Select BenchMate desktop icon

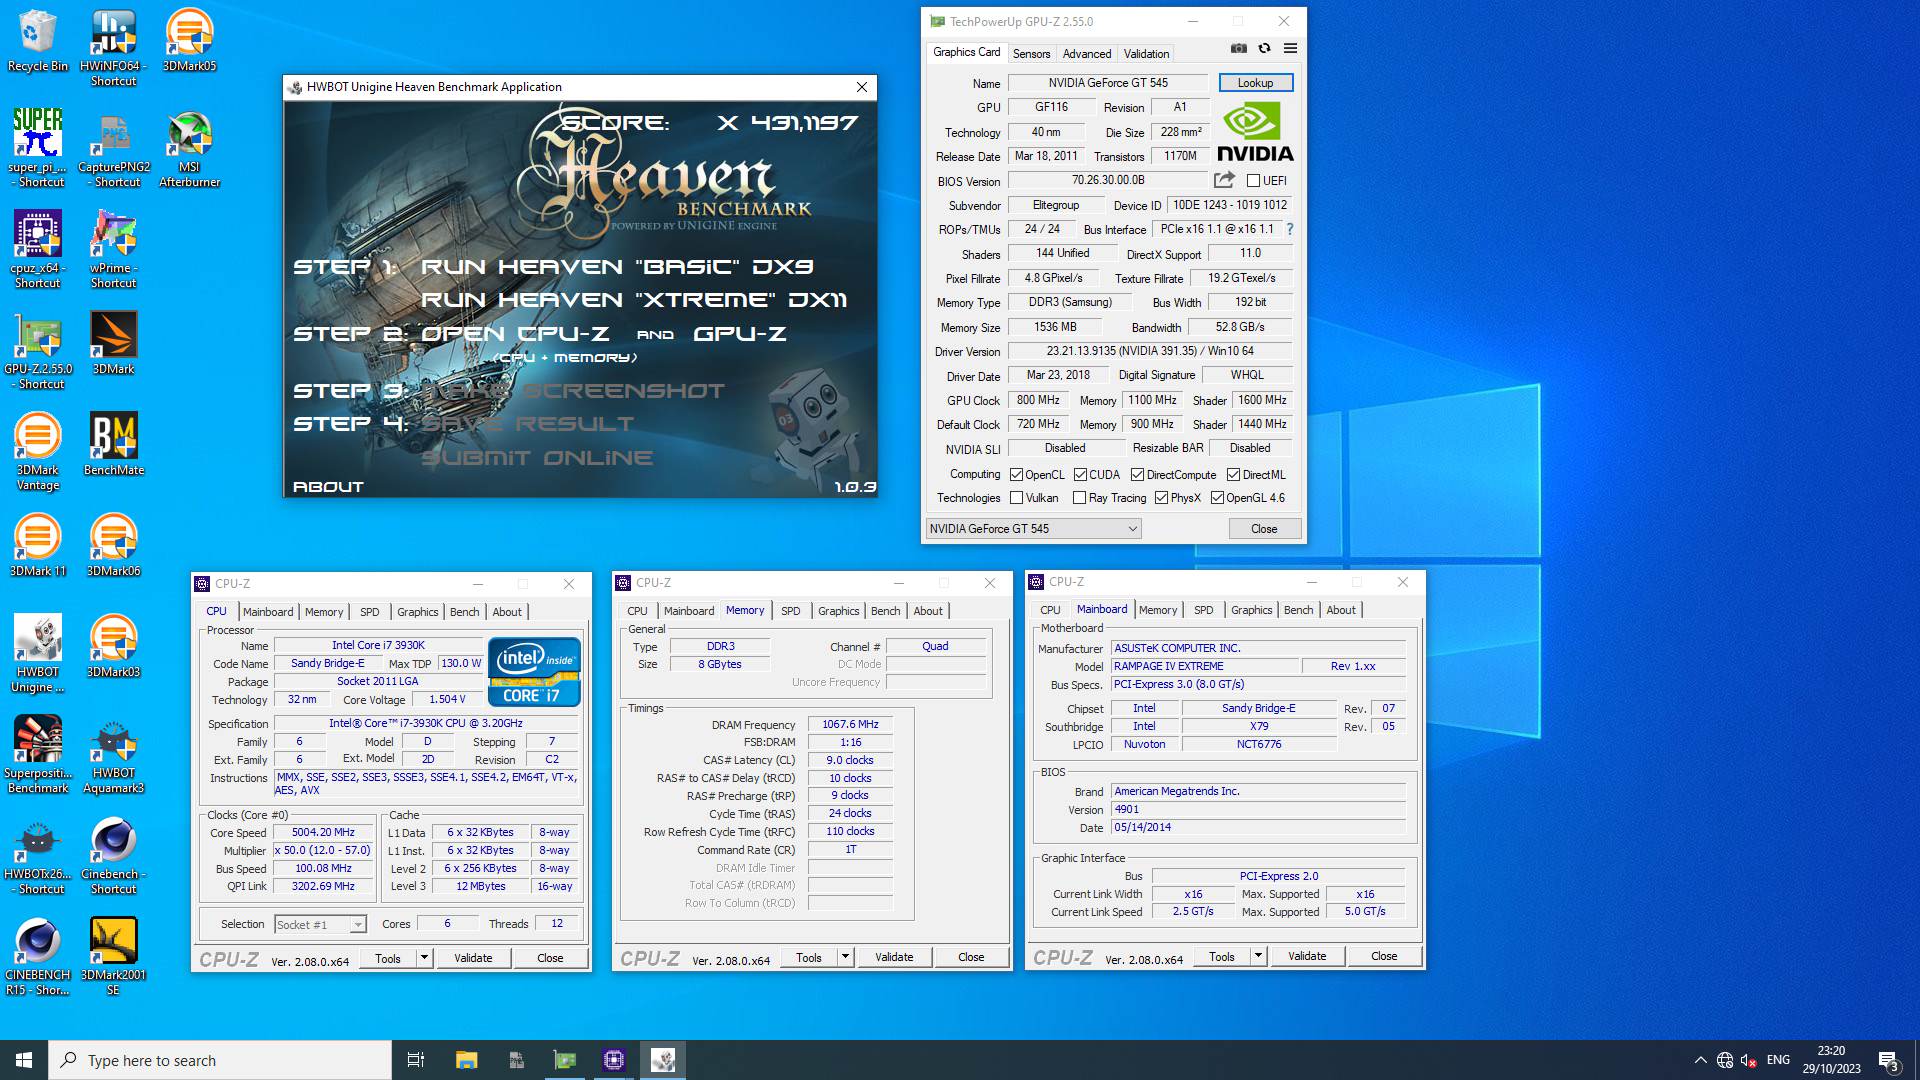113,444
